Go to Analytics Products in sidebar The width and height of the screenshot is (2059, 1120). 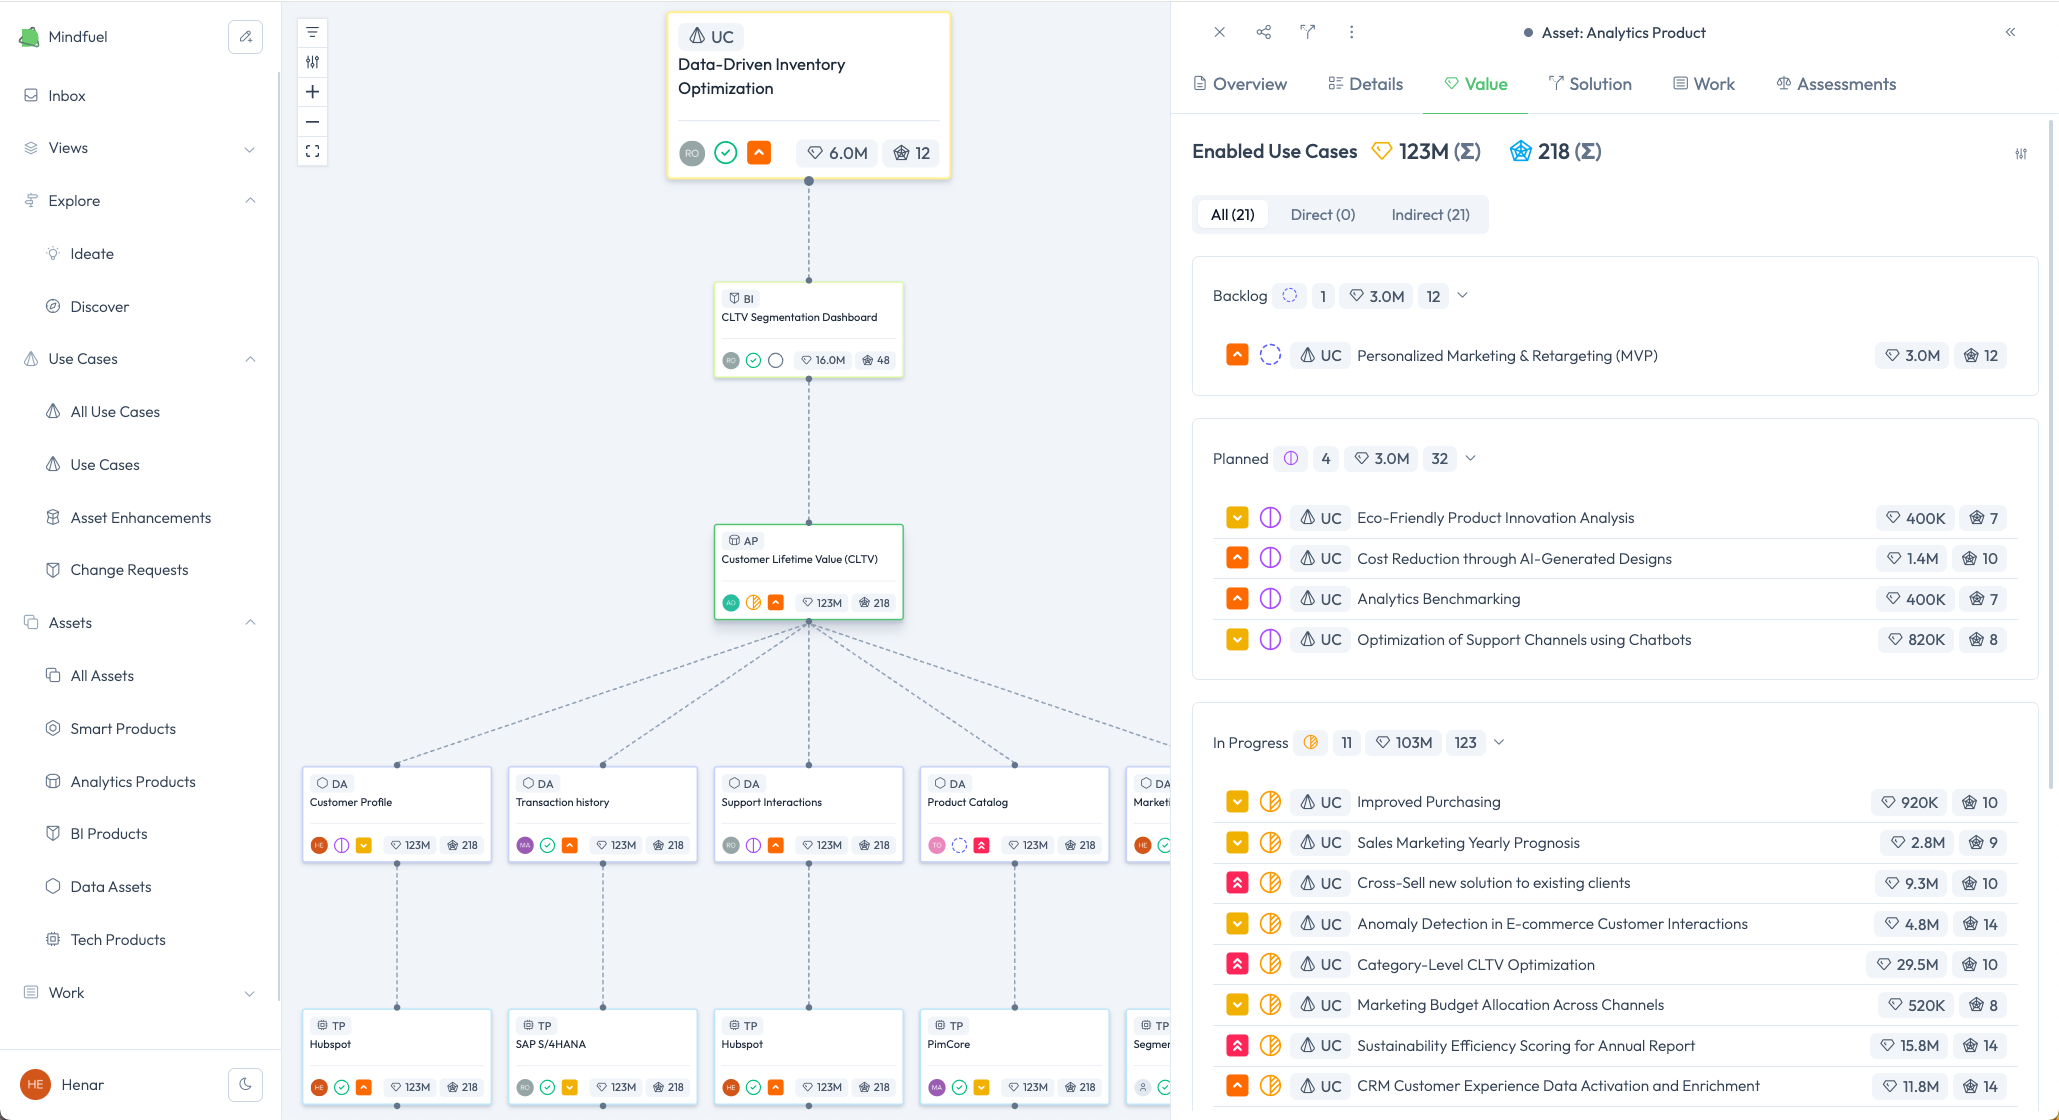[x=133, y=782]
